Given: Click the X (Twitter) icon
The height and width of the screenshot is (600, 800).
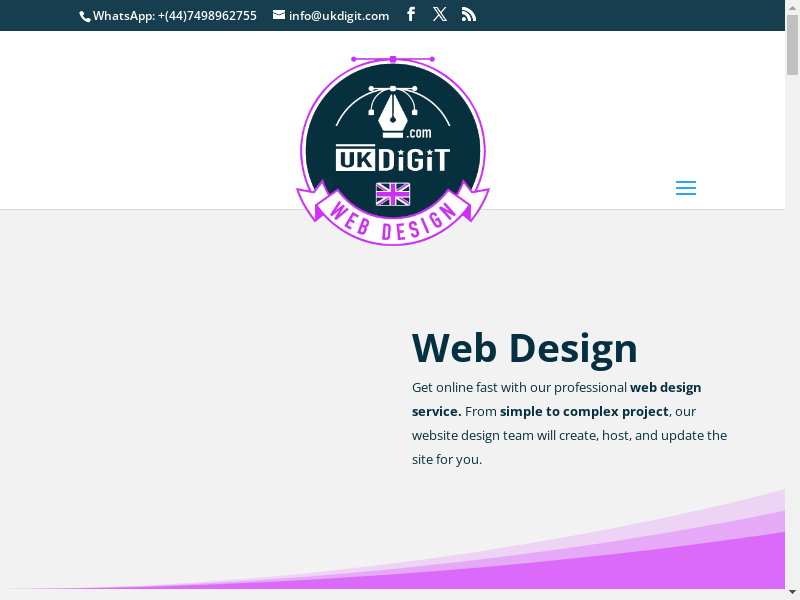Looking at the screenshot, I should (x=440, y=14).
